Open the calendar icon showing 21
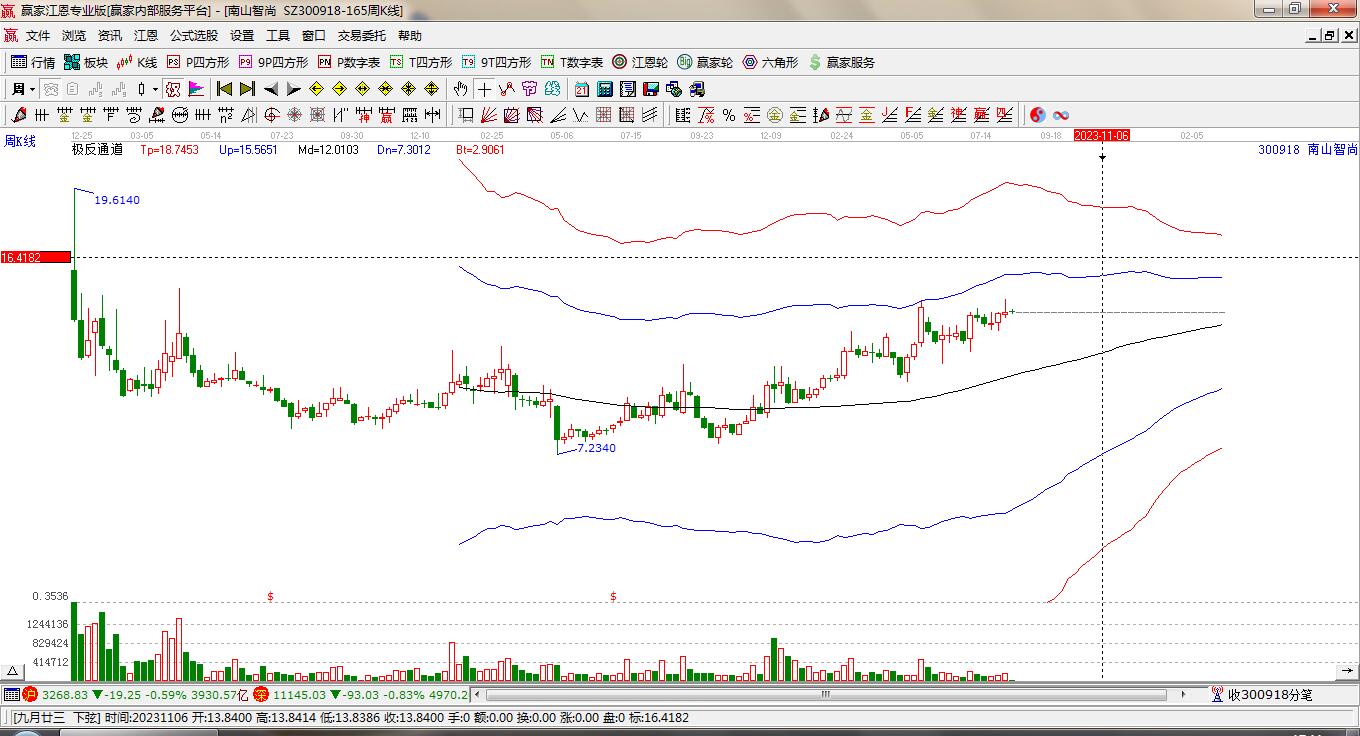Screen dimensions: 1360x736 click(582, 89)
